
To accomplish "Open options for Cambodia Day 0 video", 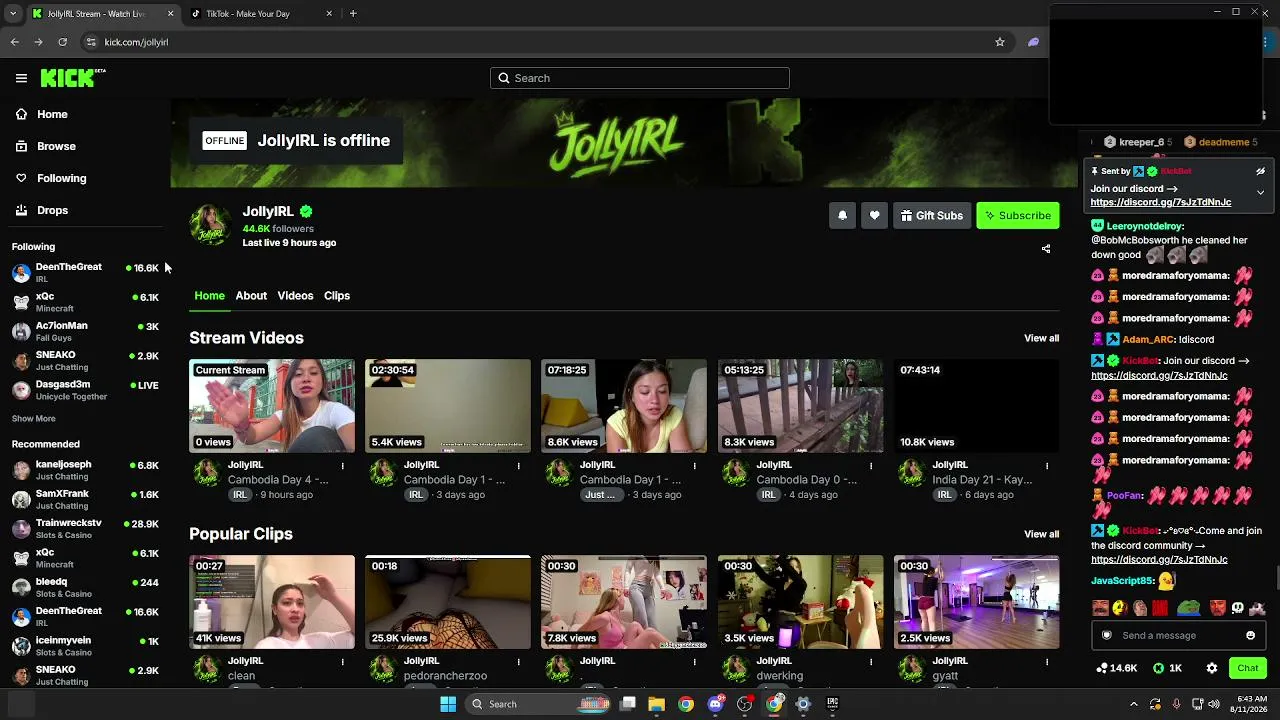I will pos(871,465).
